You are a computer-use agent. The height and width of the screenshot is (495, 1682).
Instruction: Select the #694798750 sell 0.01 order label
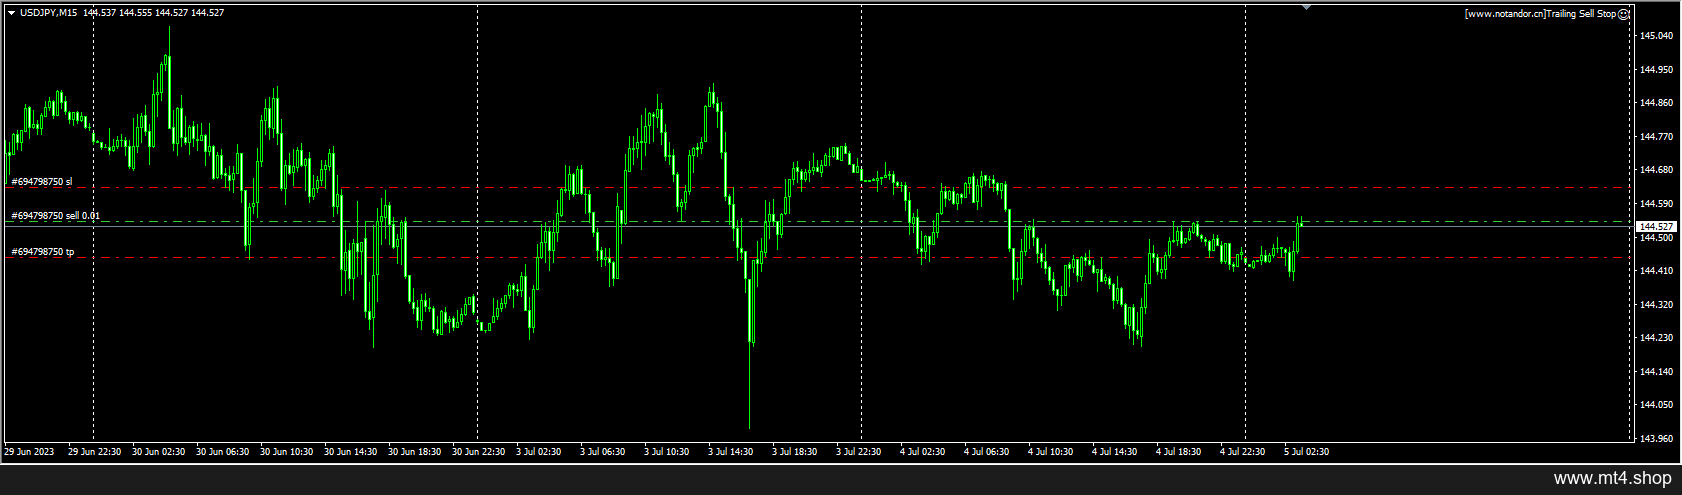point(55,215)
